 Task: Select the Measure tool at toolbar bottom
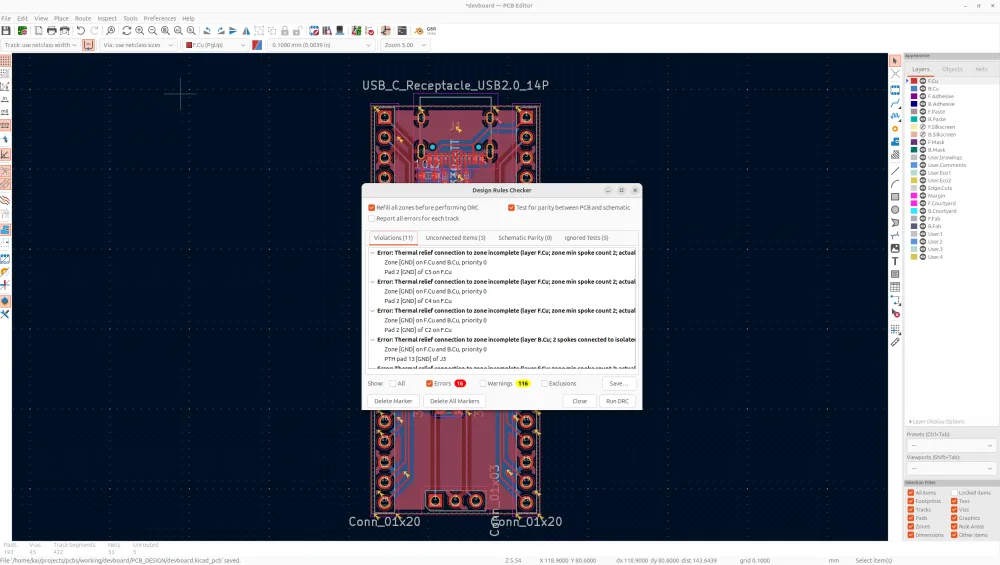tap(895, 342)
